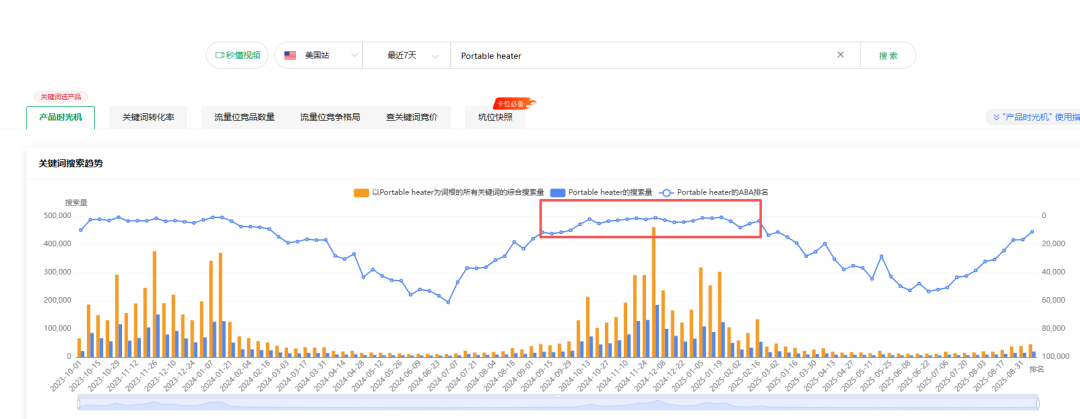Open the 流量位竞品数量 tab
This screenshot has height=419, width=1080.
(x=245, y=117)
